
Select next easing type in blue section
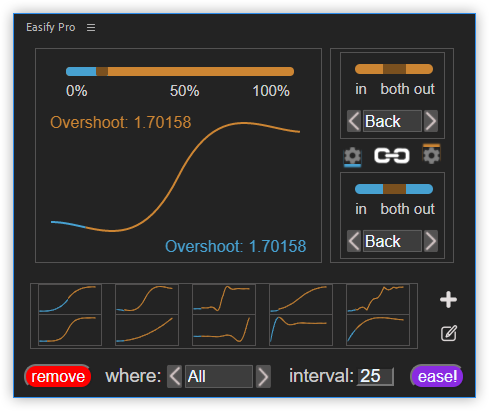tap(431, 241)
